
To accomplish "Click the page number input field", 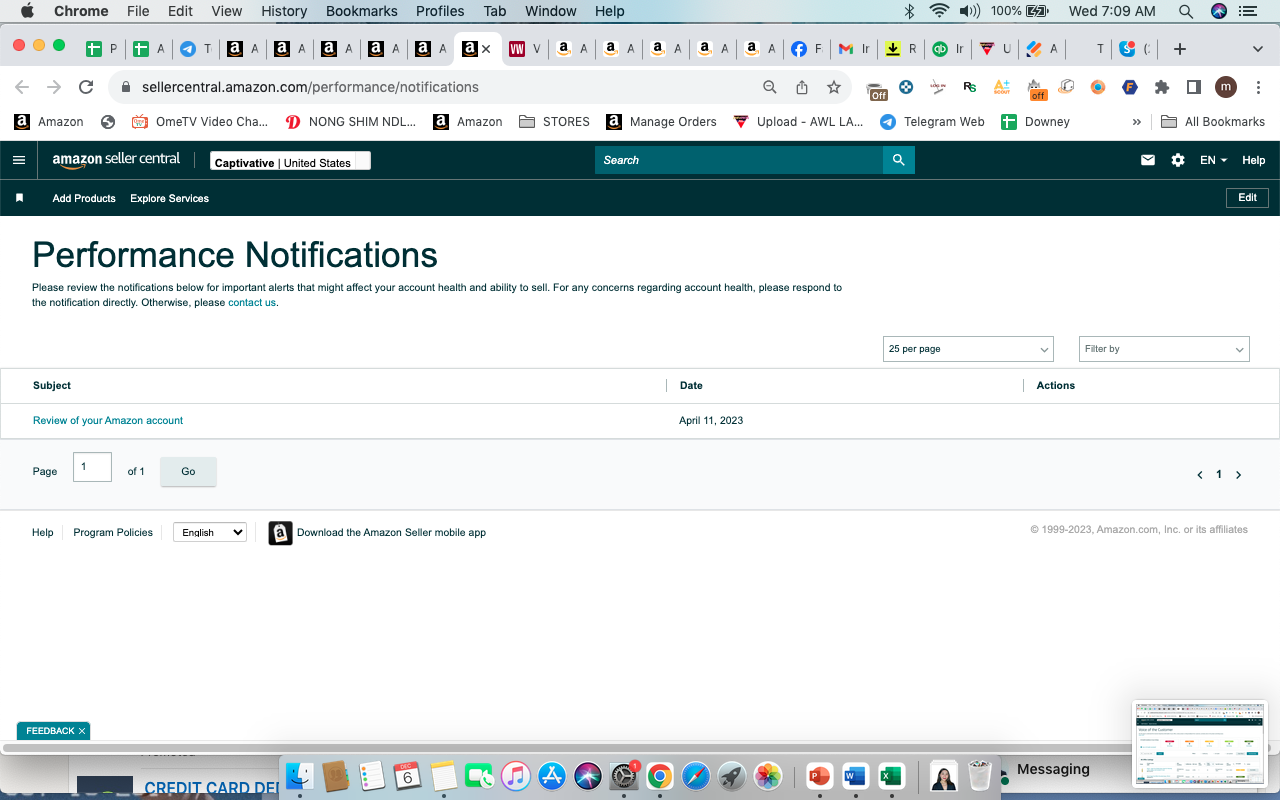I will (92, 467).
